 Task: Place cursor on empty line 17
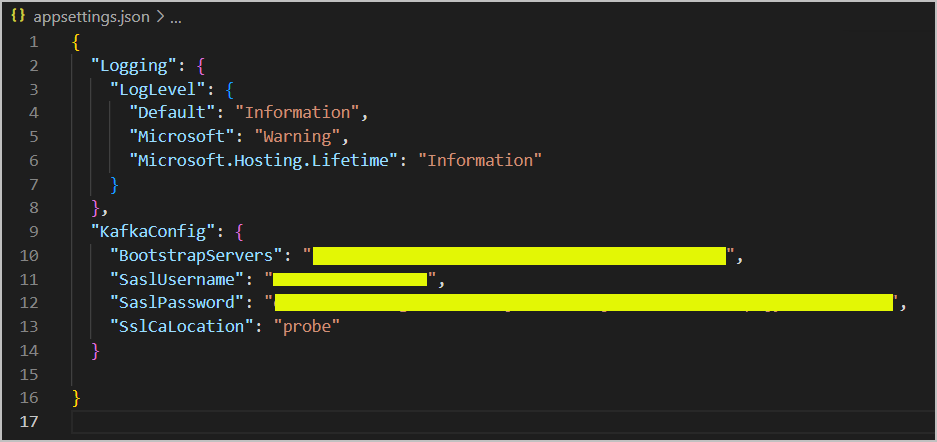[x=504, y=421]
